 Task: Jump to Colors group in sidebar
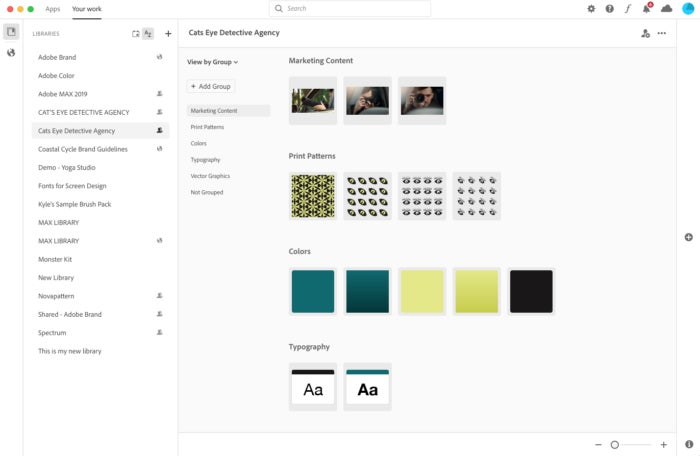(x=199, y=143)
